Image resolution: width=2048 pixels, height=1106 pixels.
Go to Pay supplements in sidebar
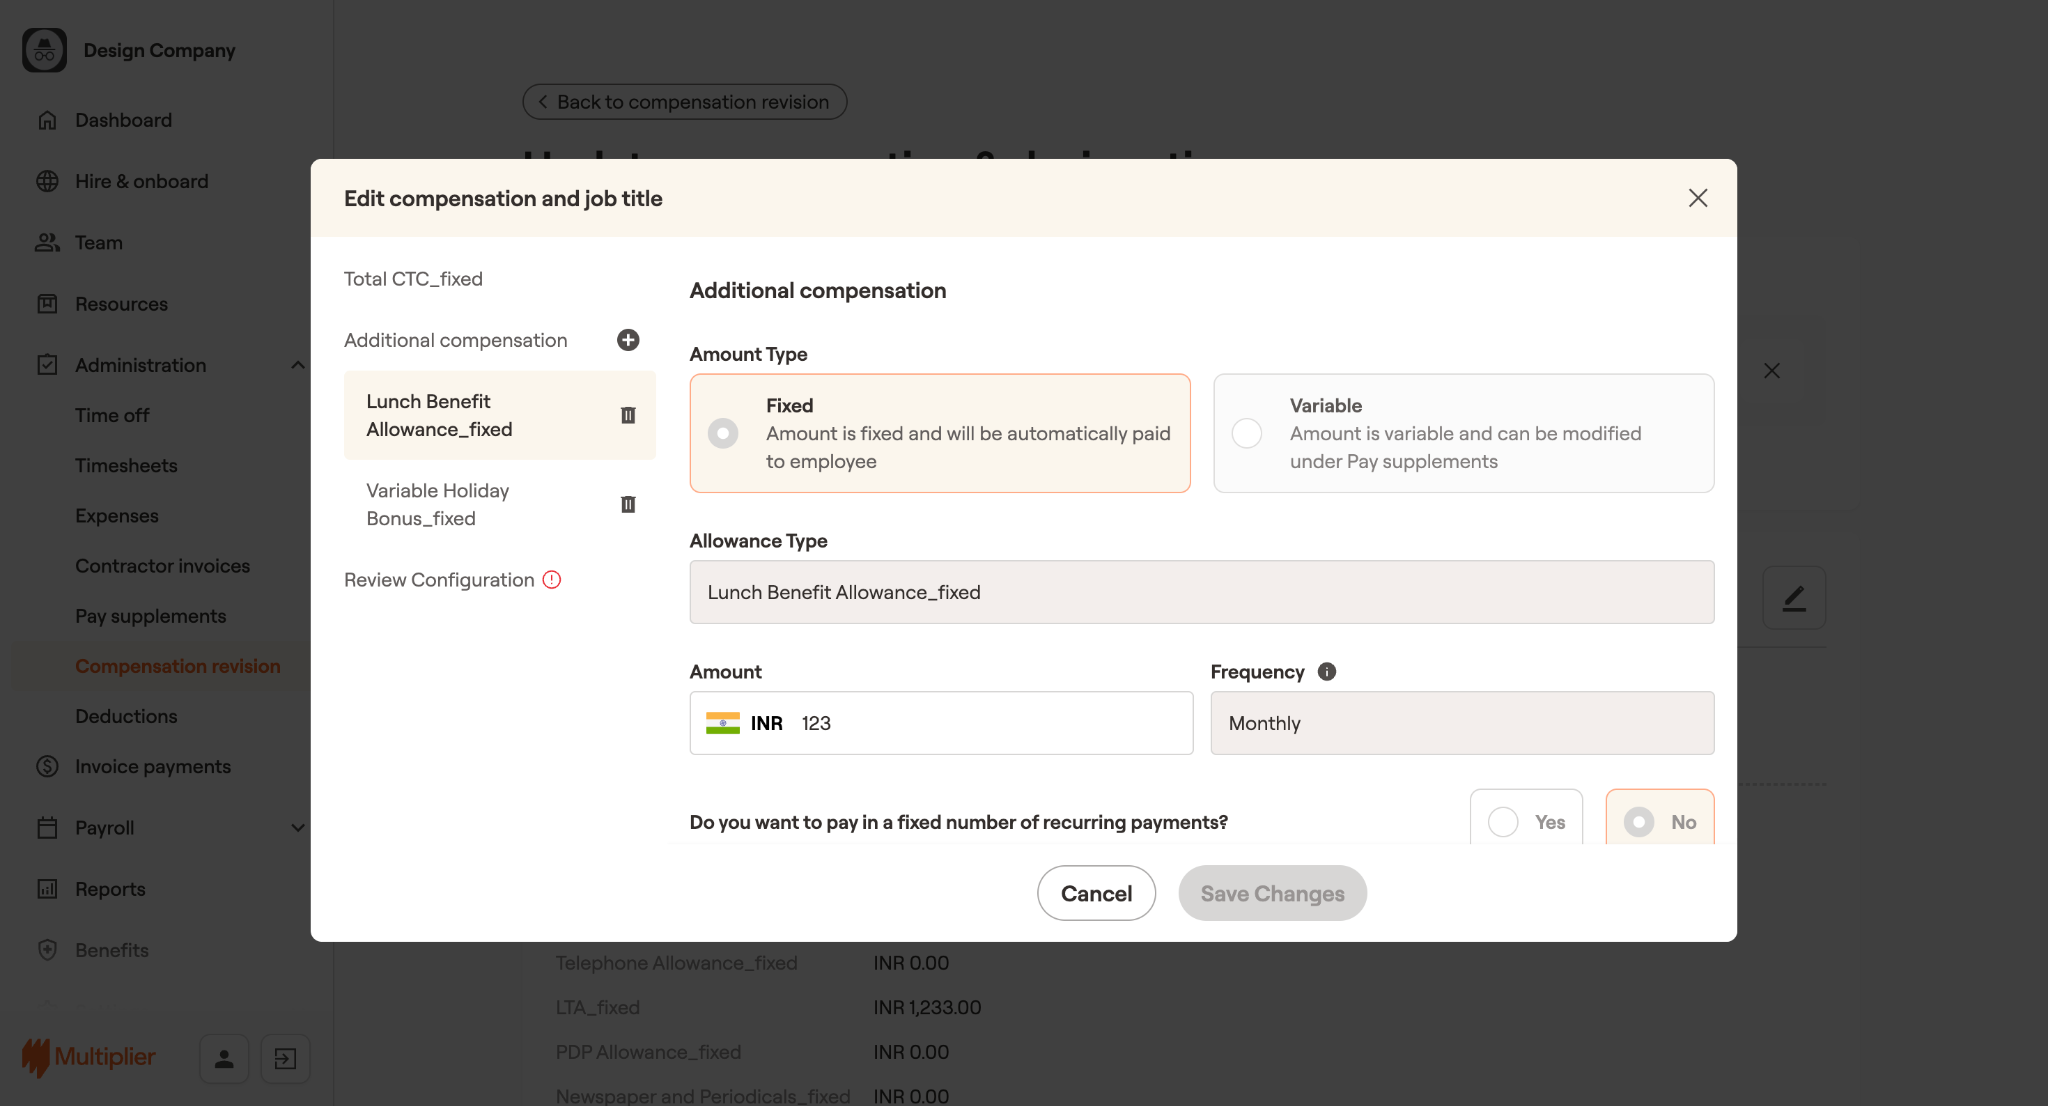click(x=150, y=616)
